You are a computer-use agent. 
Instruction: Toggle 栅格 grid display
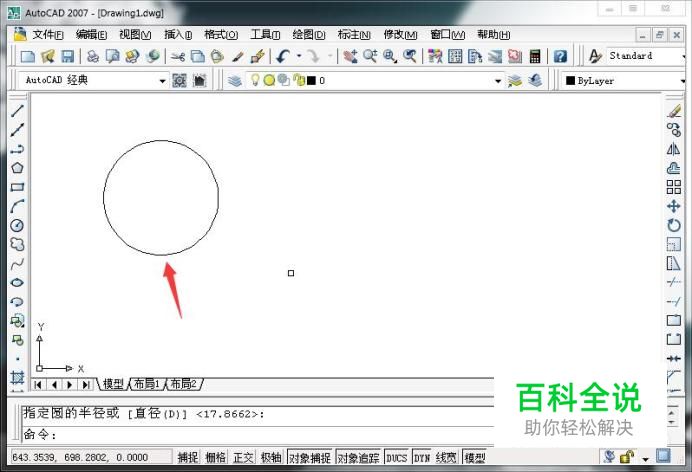pos(215,457)
